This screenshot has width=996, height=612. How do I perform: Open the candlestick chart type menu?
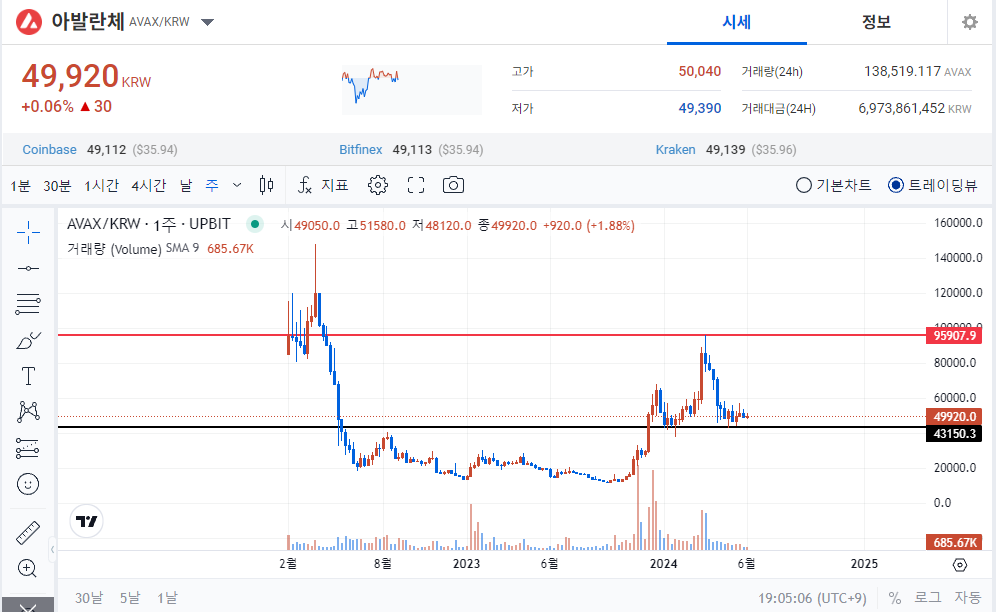click(x=267, y=185)
